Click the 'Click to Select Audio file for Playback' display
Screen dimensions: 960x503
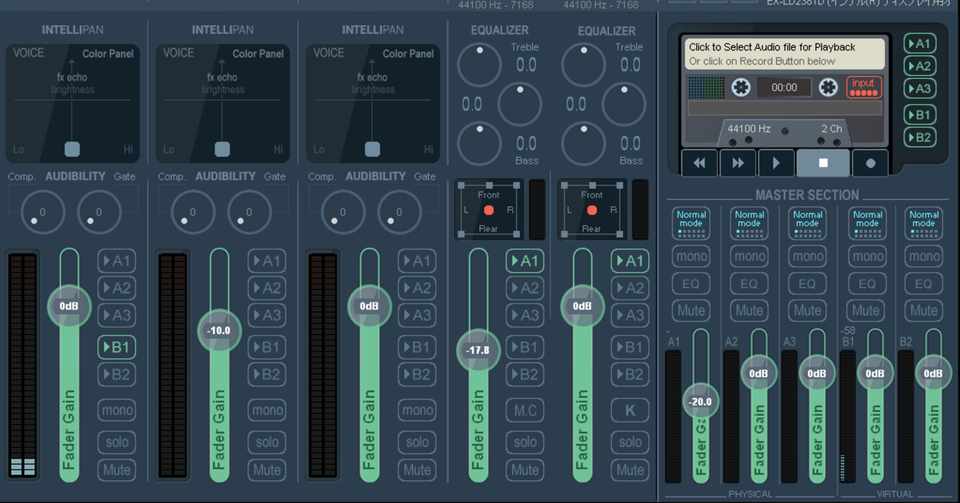784,54
